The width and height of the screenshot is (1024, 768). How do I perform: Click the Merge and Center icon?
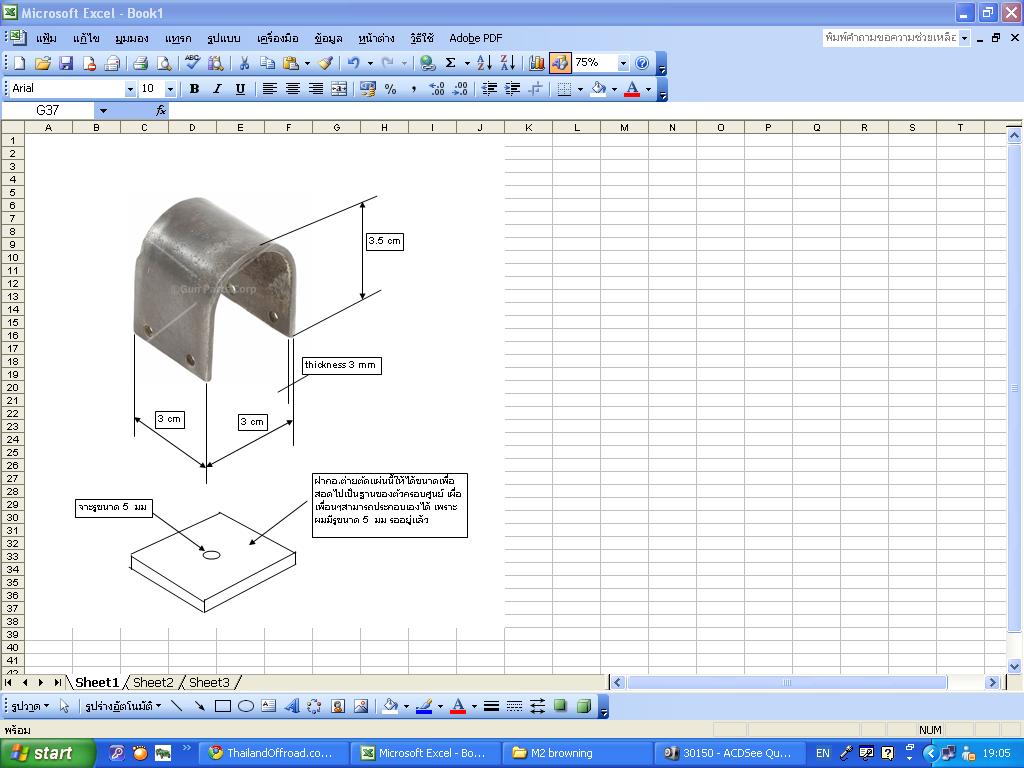point(339,89)
